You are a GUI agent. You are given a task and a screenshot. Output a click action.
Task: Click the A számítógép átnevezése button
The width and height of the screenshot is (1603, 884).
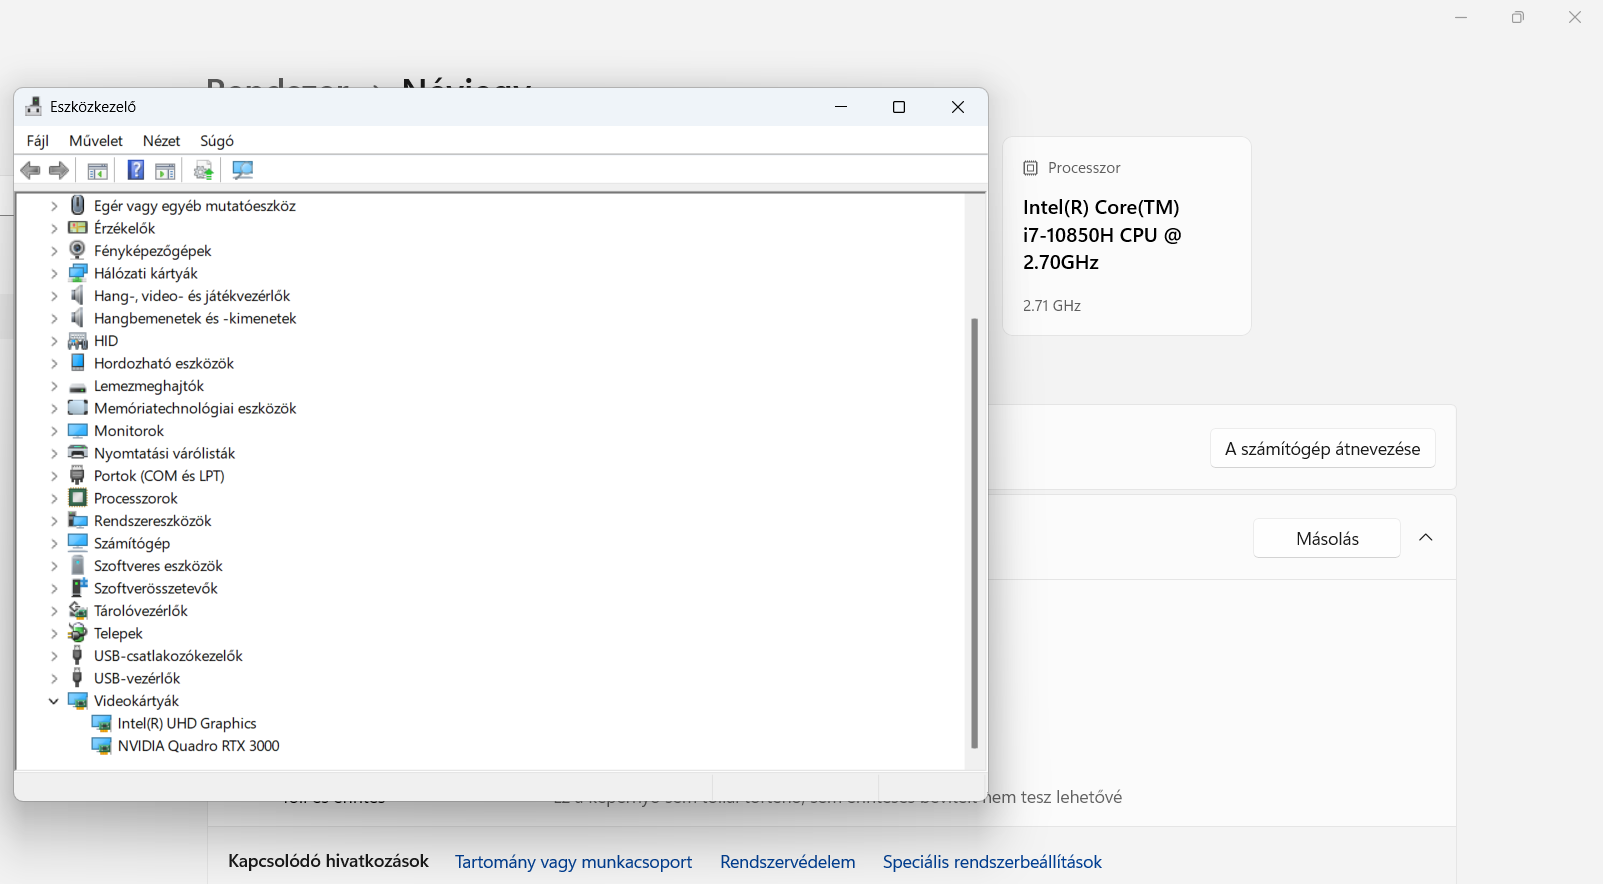(x=1323, y=449)
